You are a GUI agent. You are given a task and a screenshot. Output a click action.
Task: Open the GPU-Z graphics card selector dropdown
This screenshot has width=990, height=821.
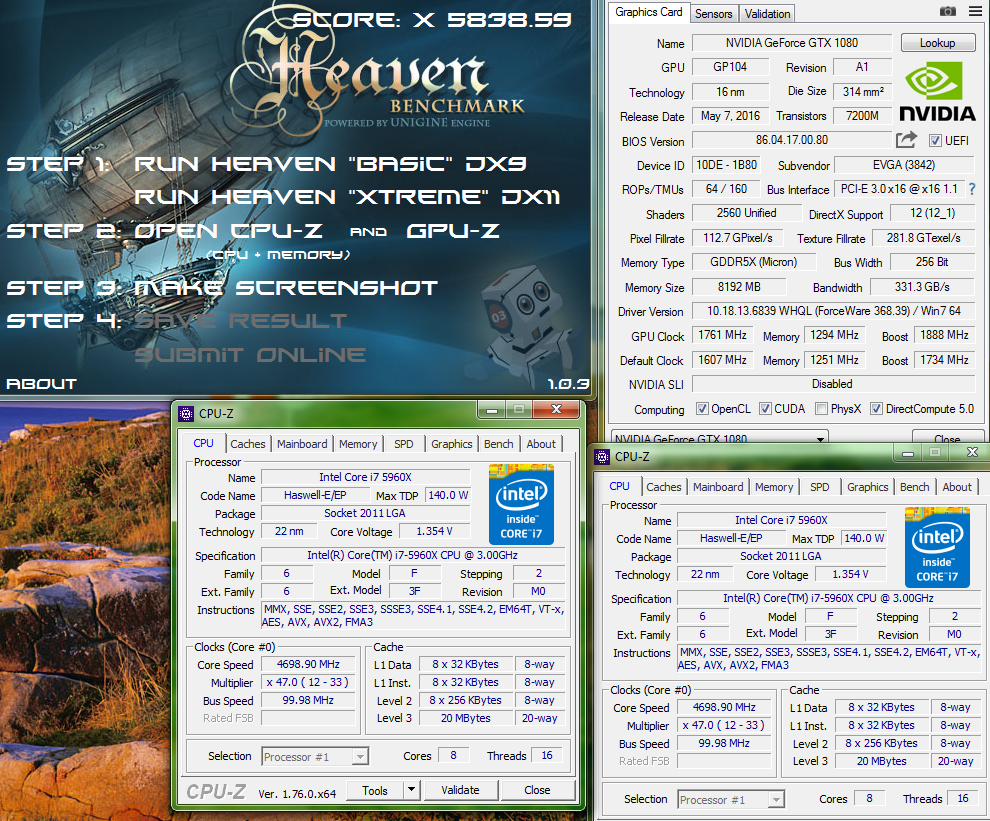pyautogui.click(x=720, y=438)
